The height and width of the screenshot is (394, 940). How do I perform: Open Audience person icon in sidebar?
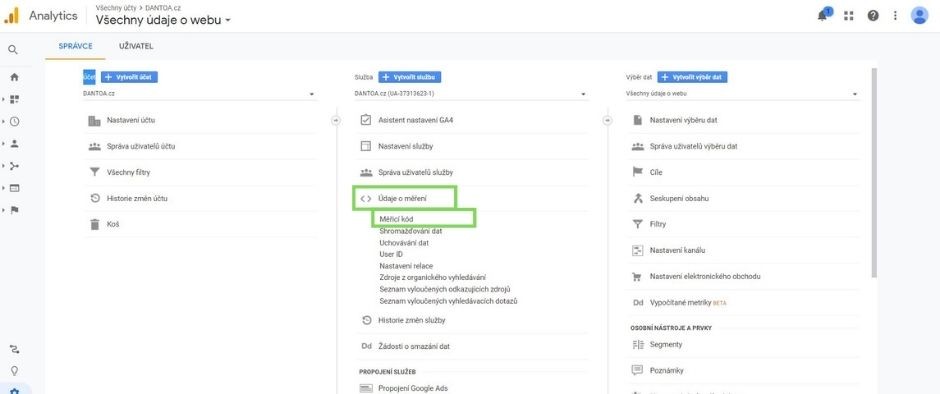(x=14, y=143)
